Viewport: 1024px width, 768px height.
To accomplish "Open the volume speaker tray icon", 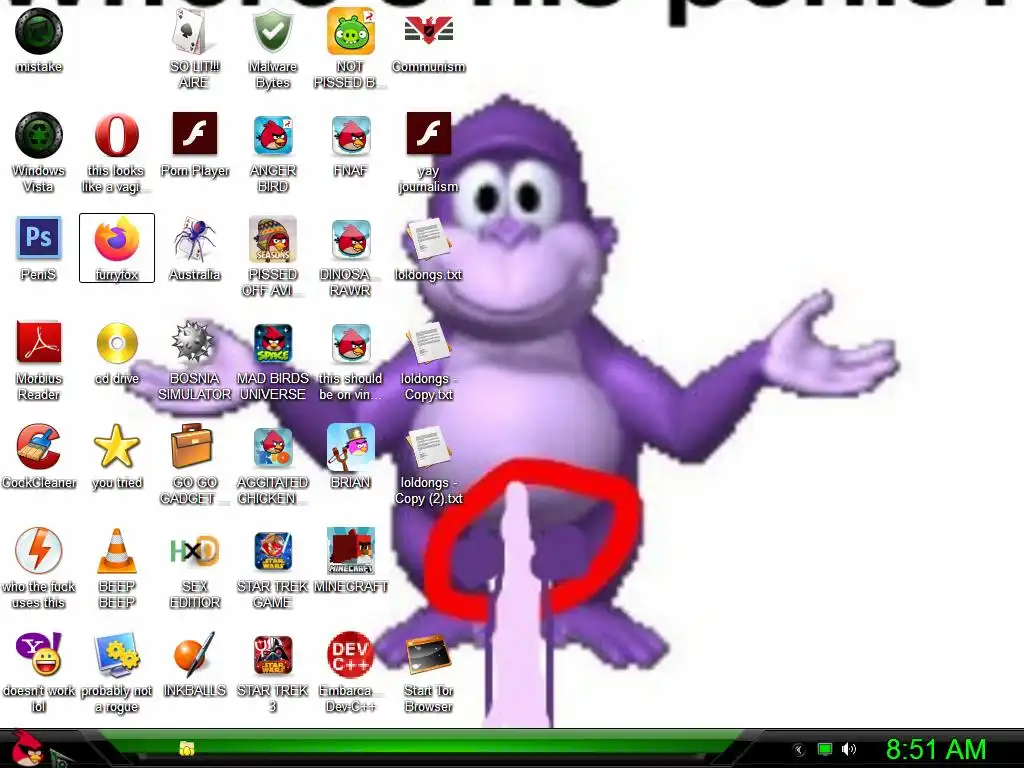I will 849,749.
